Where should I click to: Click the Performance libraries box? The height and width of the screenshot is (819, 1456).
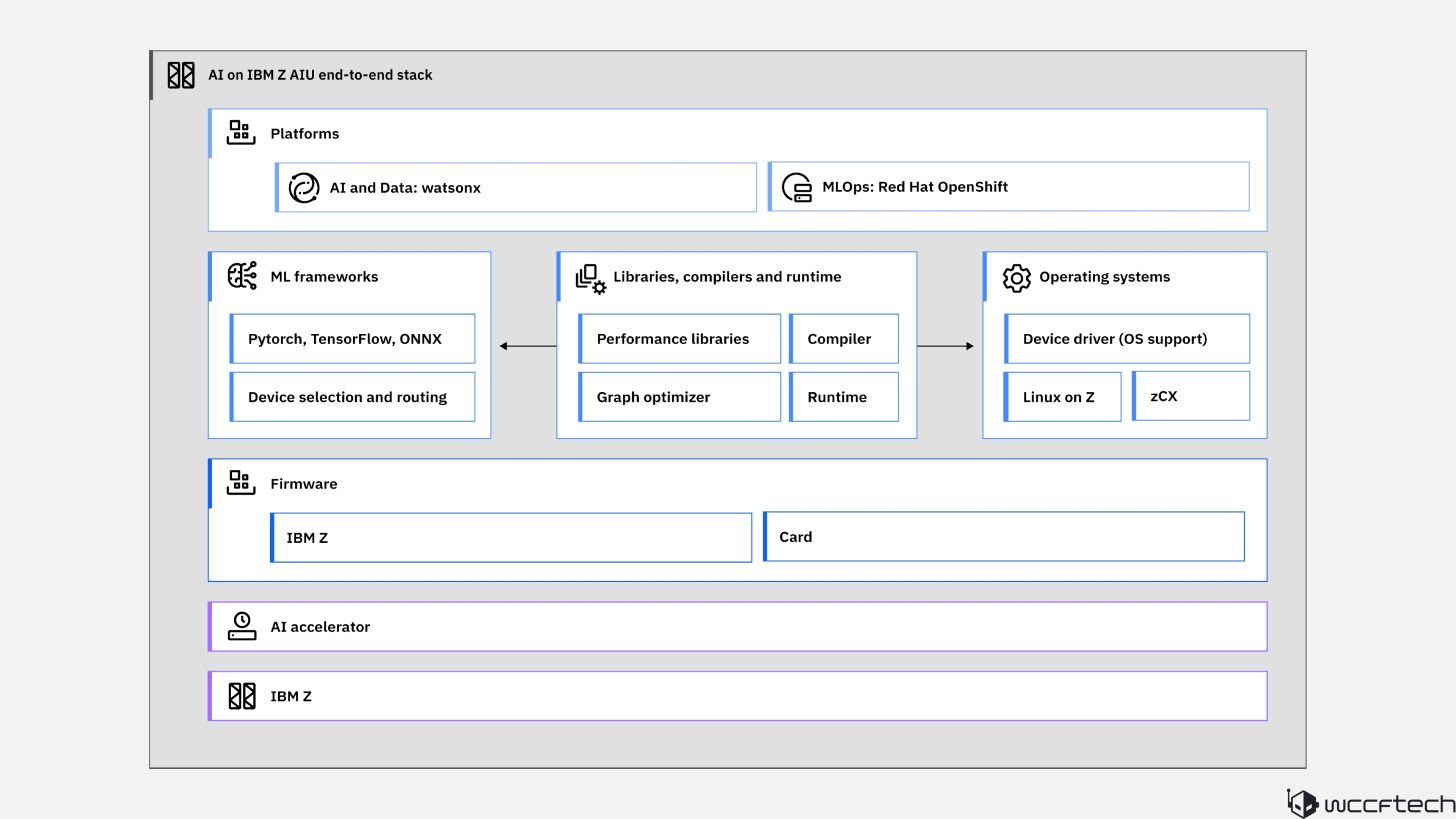point(679,339)
